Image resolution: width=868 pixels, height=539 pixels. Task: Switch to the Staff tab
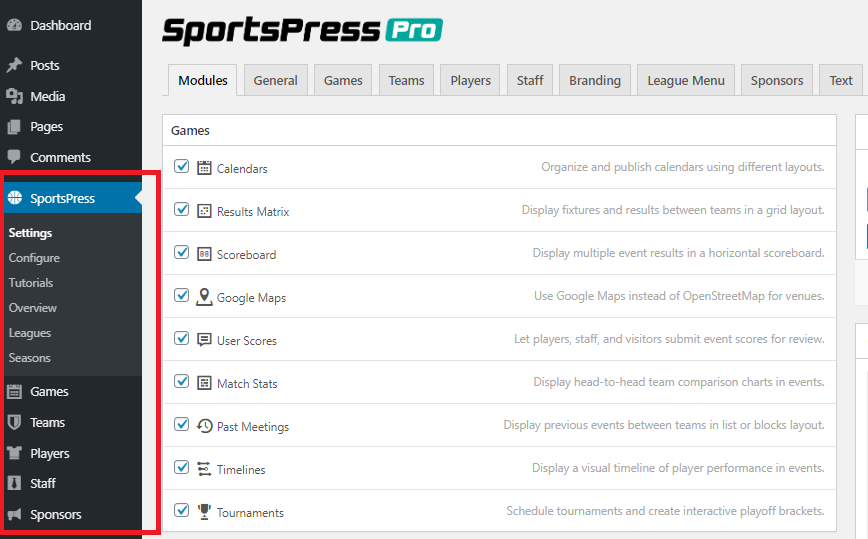530,80
